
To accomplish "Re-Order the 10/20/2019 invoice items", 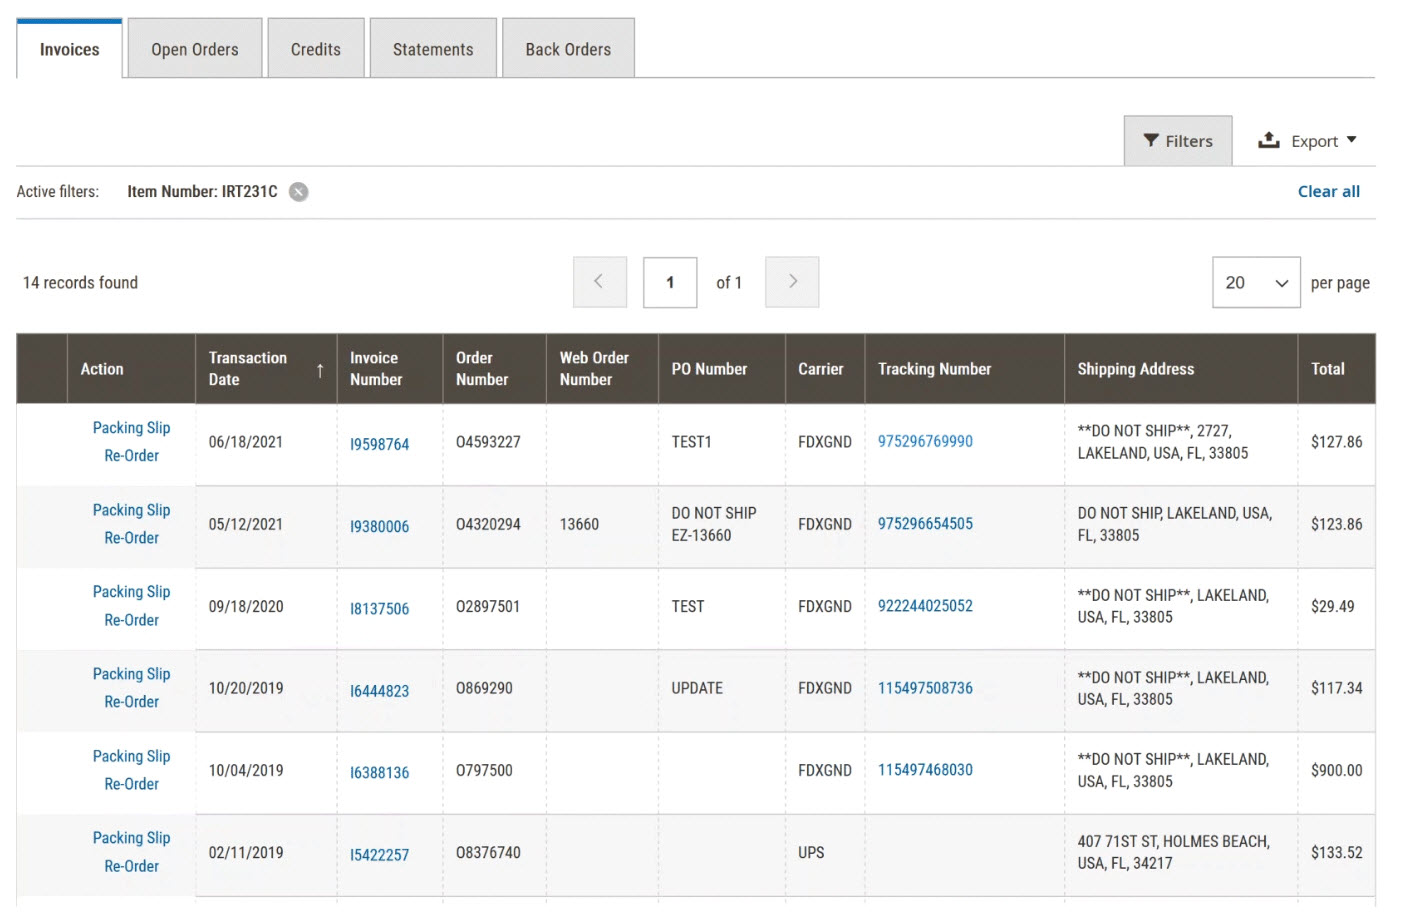I will [131, 702].
